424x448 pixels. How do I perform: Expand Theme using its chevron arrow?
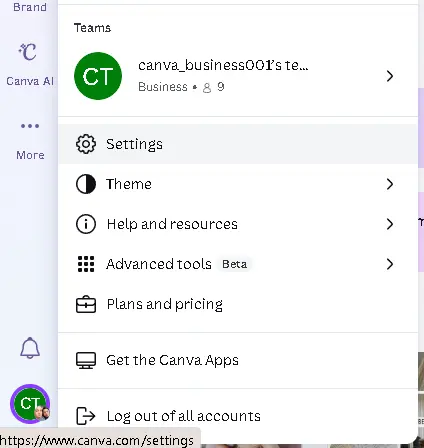390,184
